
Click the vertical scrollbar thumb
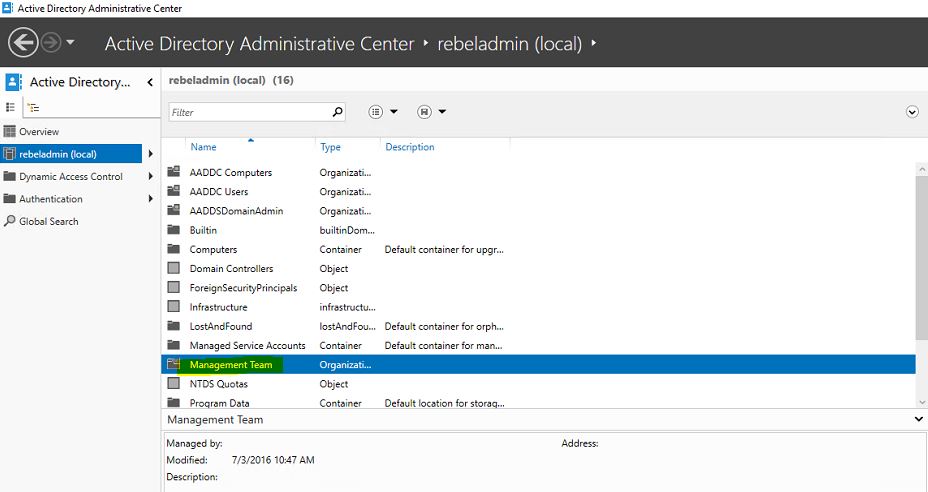click(x=921, y=256)
